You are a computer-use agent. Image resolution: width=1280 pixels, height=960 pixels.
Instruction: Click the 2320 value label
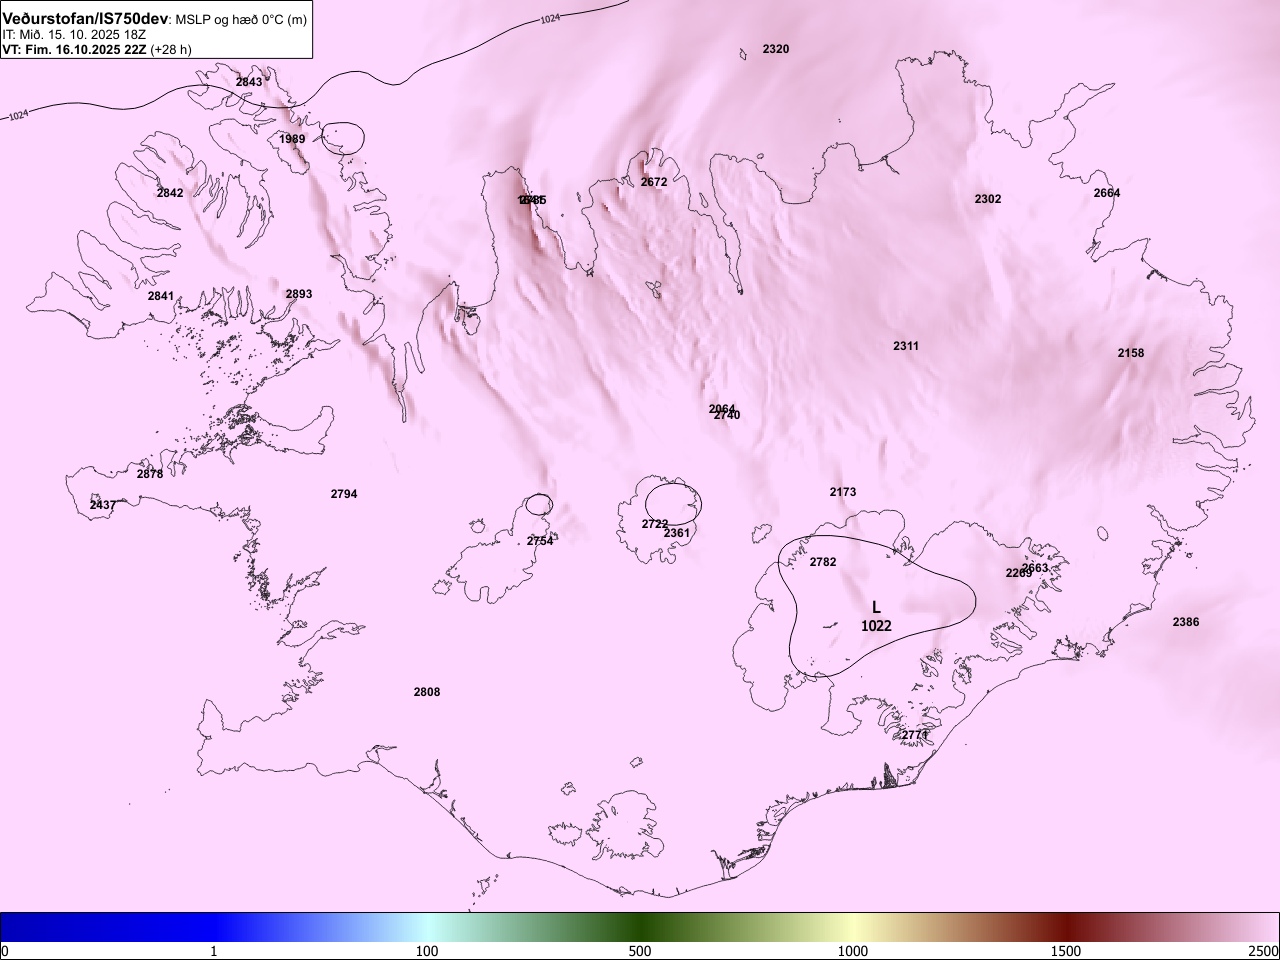776,49
